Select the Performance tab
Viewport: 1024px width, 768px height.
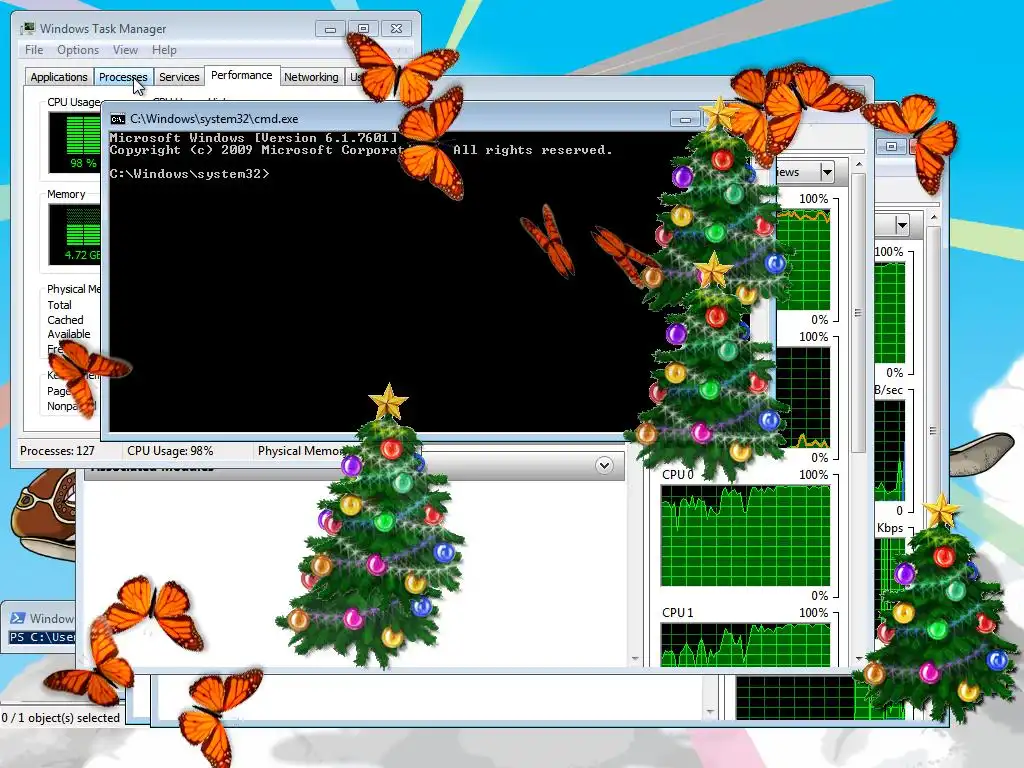(x=242, y=75)
